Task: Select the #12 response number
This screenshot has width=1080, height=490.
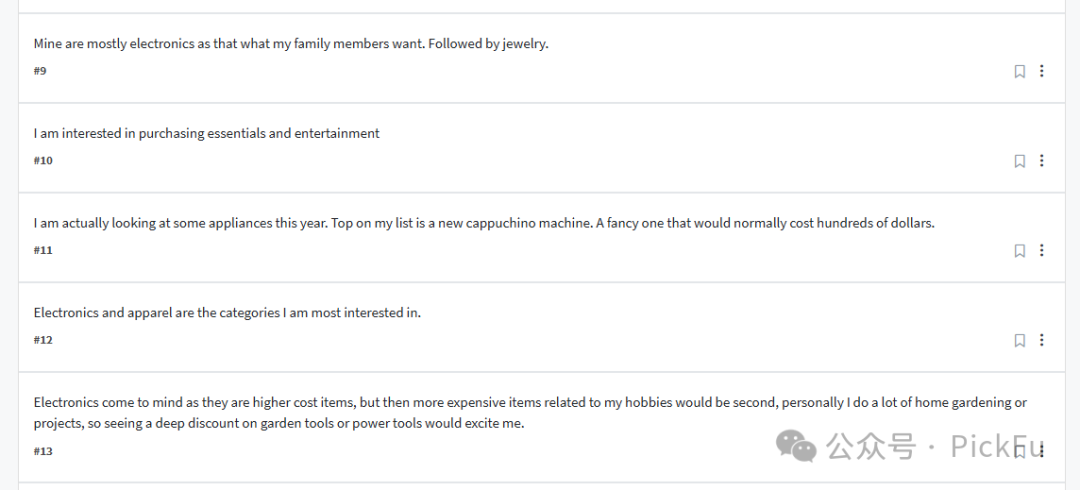Action: pyautogui.click(x=43, y=339)
